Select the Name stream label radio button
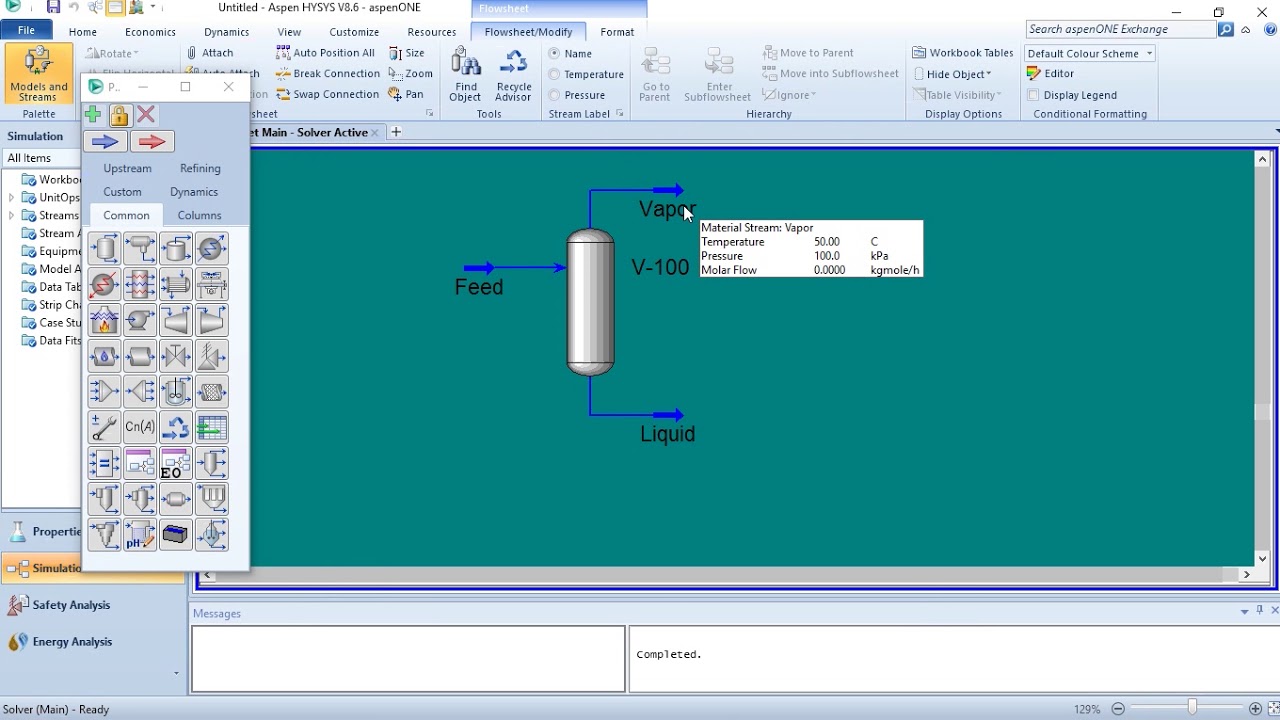The height and width of the screenshot is (720, 1280). tap(554, 53)
